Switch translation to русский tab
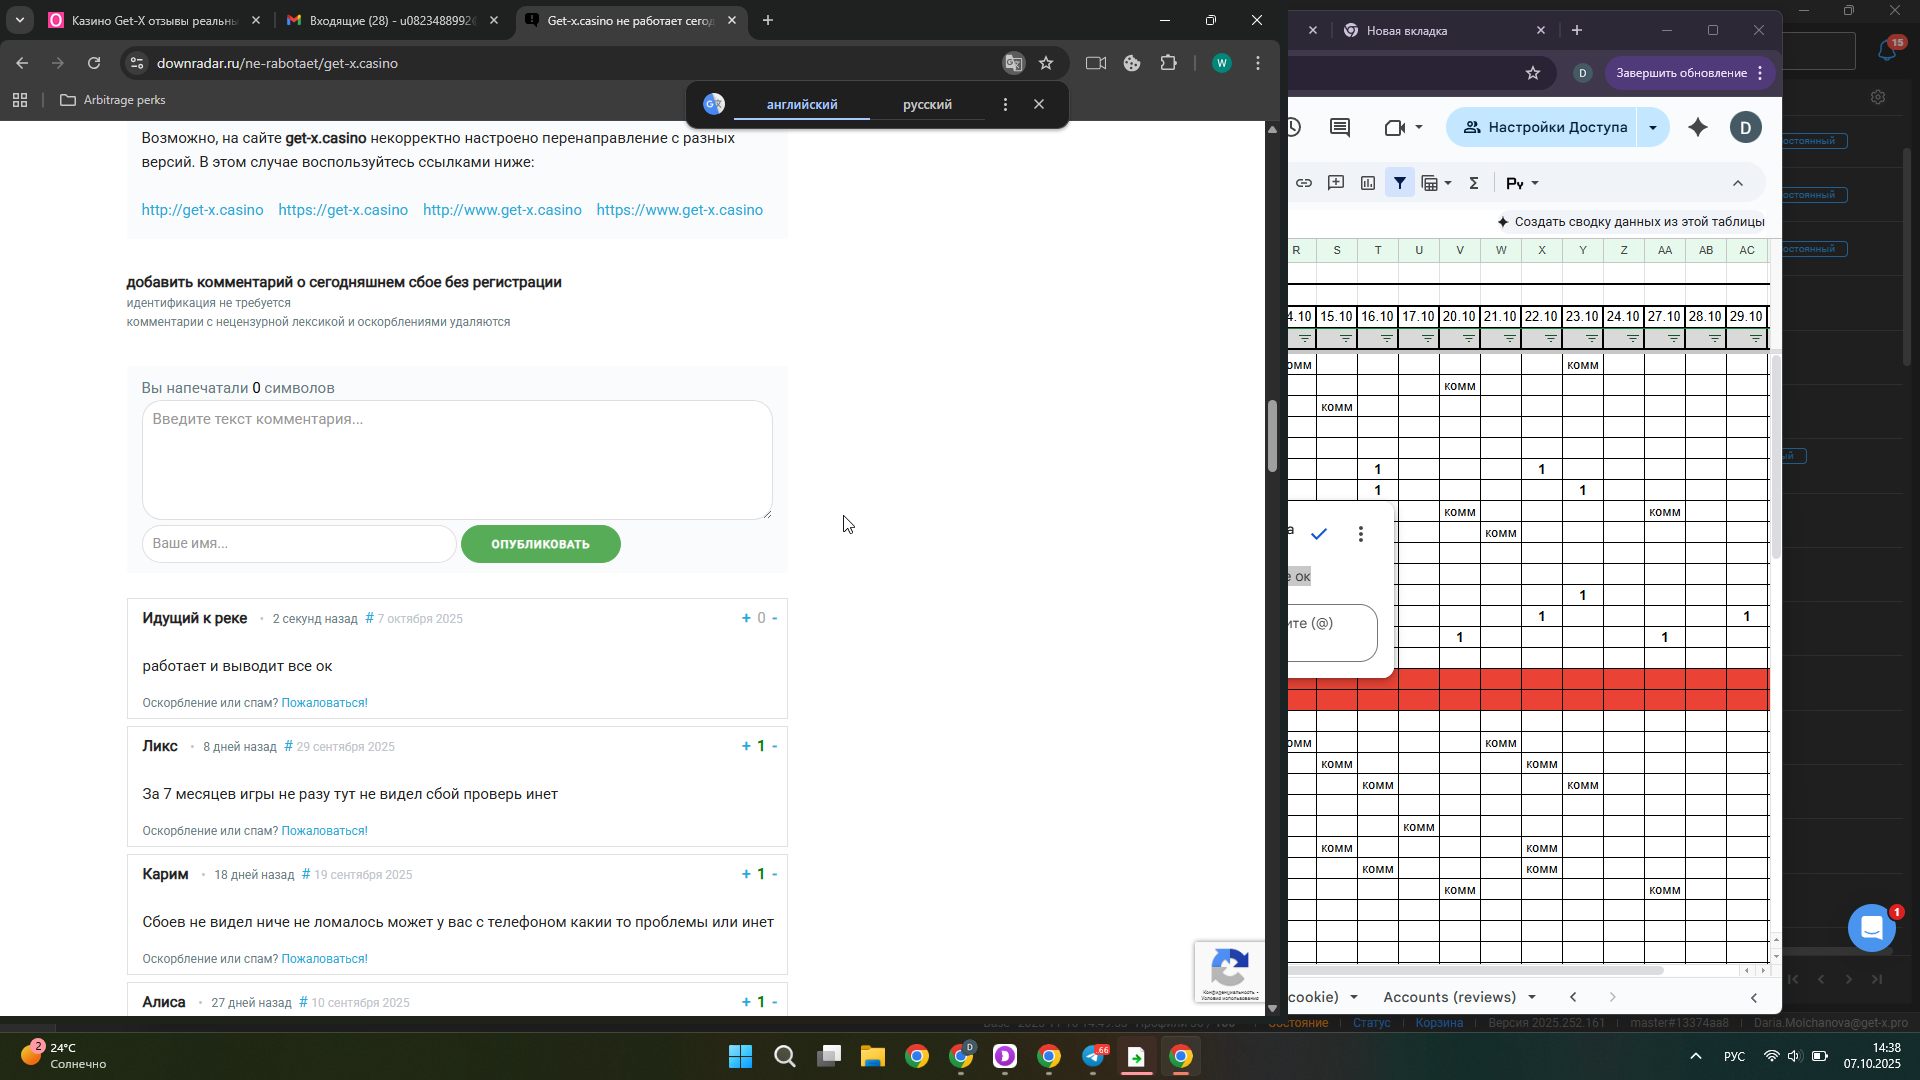 click(927, 104)
